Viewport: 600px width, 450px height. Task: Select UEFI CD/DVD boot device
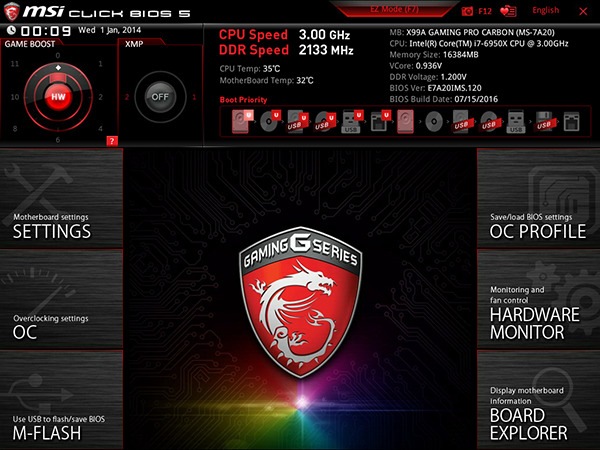tap(270, 121)
